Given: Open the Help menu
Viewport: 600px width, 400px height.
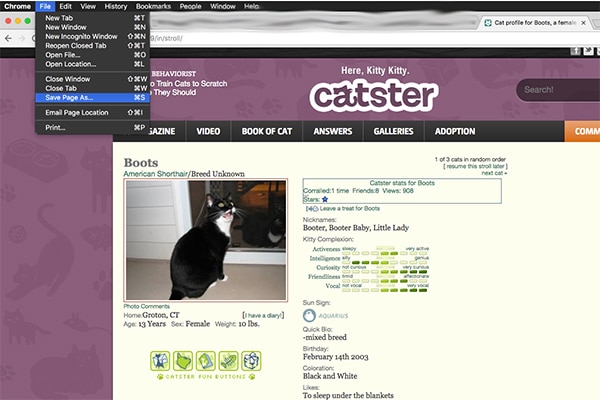Looking at the screenshot, I should coord(251,6).
